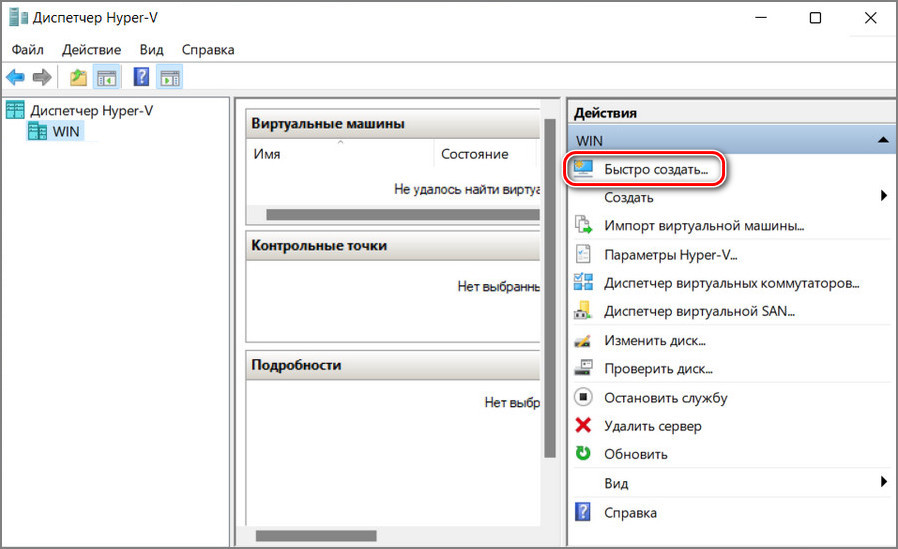Click the Действия pane title
The image size is (898, 549).
[605, 113]
